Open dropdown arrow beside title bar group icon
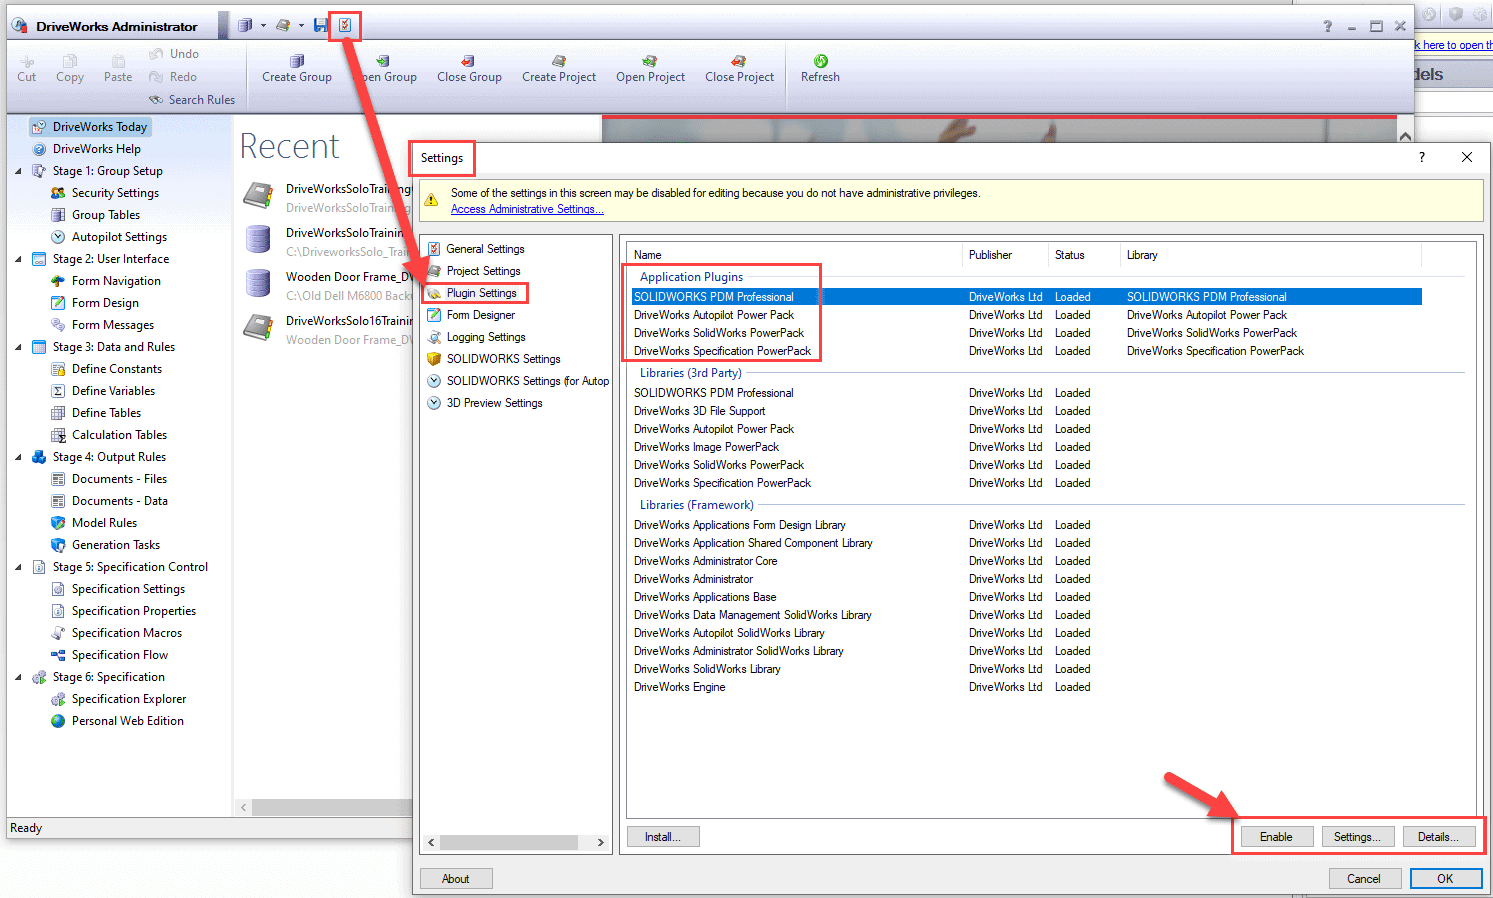Screen dimensions: 1493x898 pyautogui.click(x=263, y=25)
